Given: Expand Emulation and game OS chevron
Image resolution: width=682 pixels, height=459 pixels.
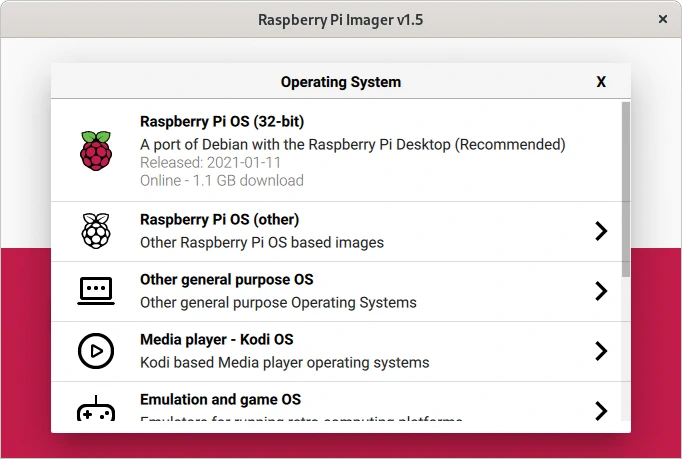Looking at the screenshot, I should point(601,410).
